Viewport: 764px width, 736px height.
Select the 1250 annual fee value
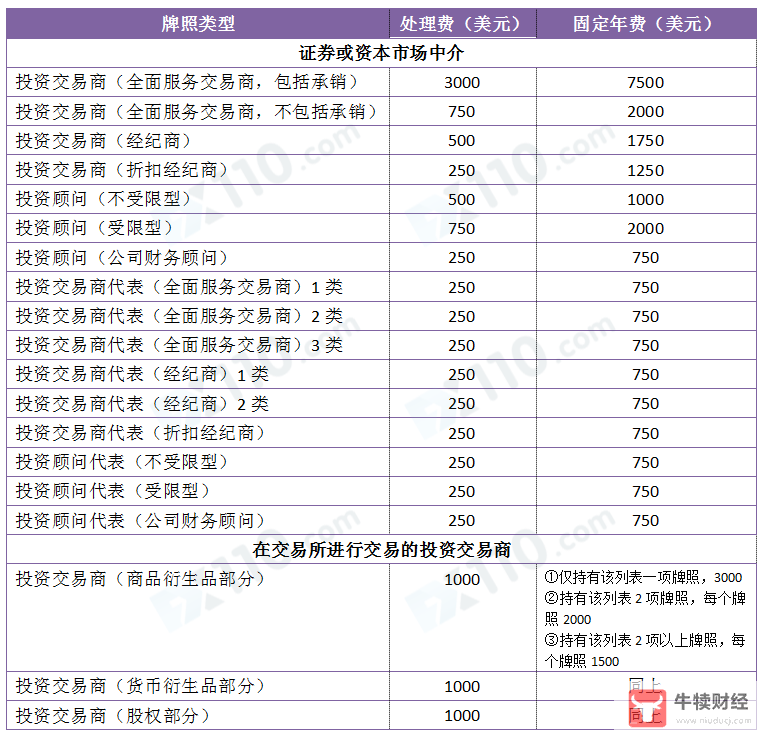click(646, 171)
